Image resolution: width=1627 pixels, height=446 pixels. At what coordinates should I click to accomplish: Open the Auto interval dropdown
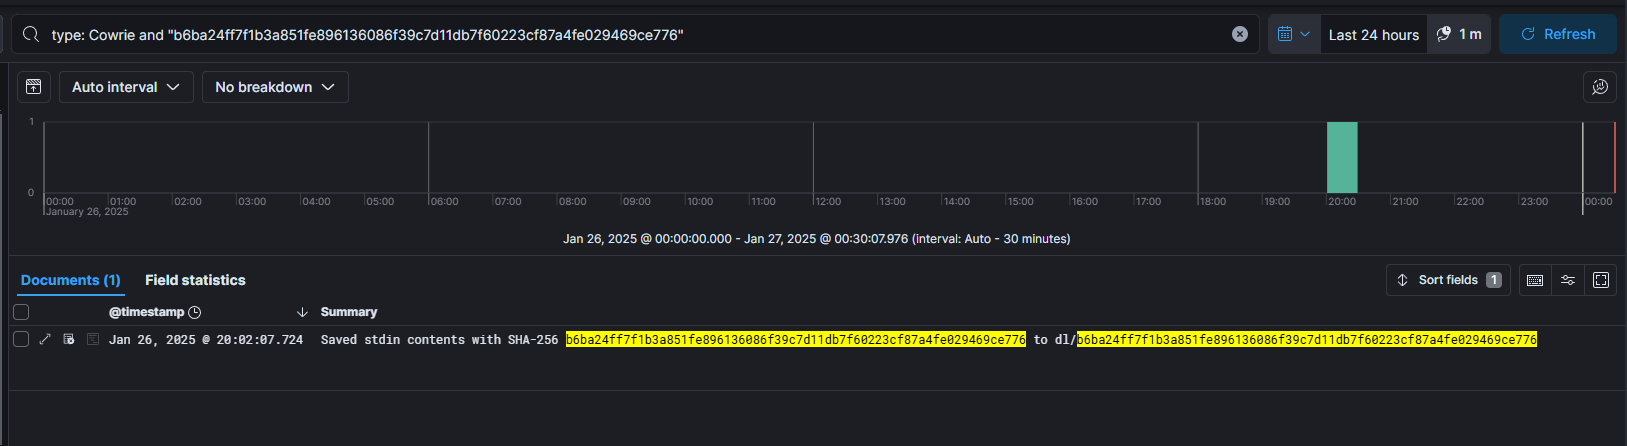[125, 87]
